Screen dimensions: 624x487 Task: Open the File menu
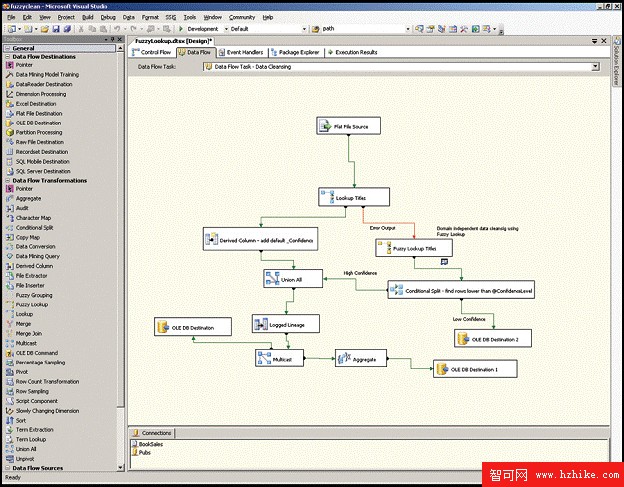point(11,17)
